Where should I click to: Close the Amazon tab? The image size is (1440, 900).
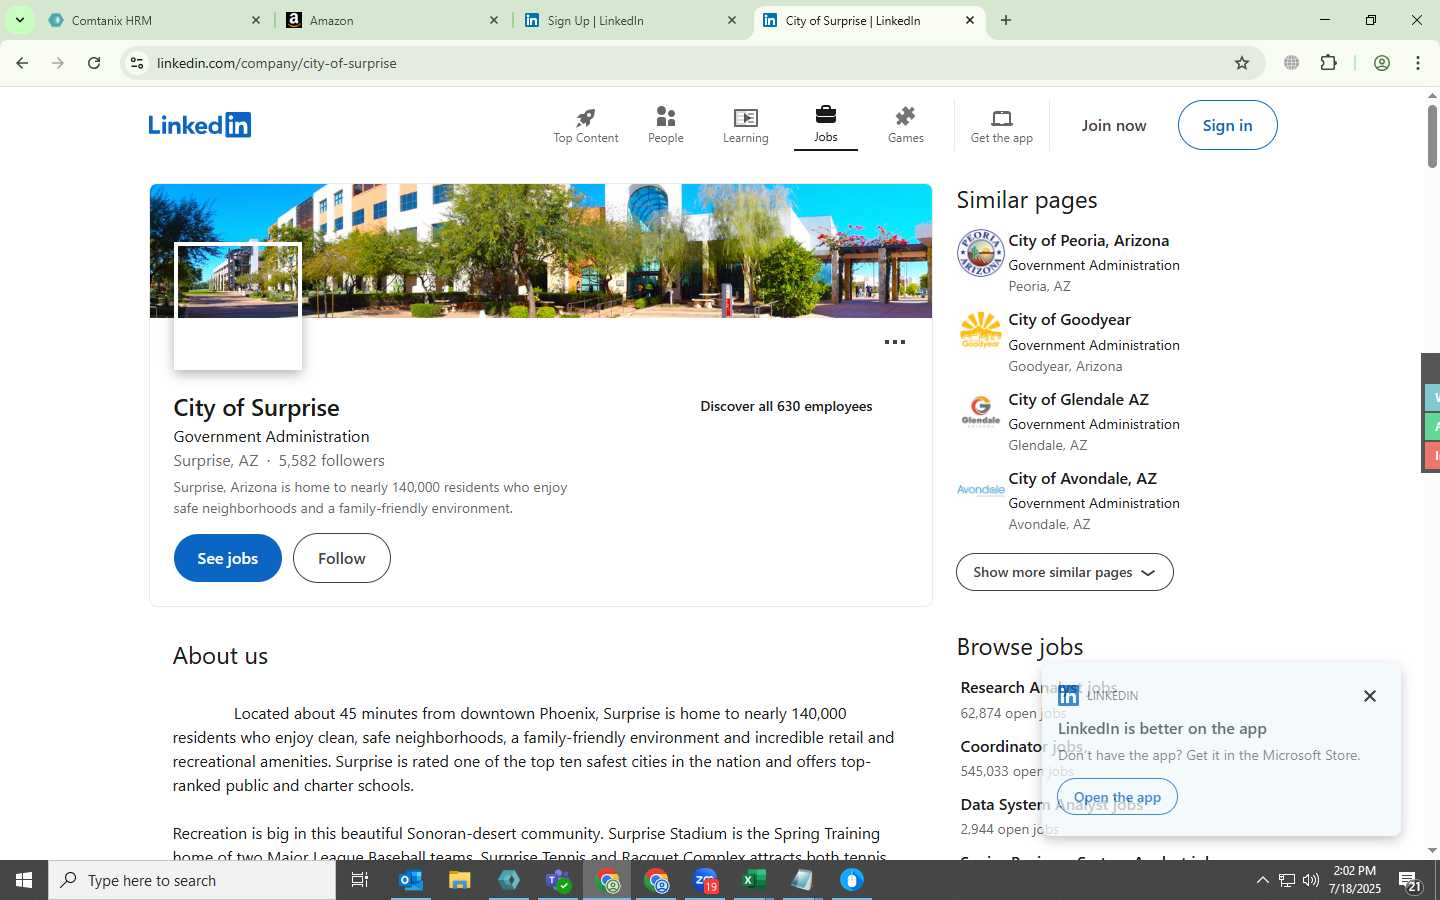493,20
